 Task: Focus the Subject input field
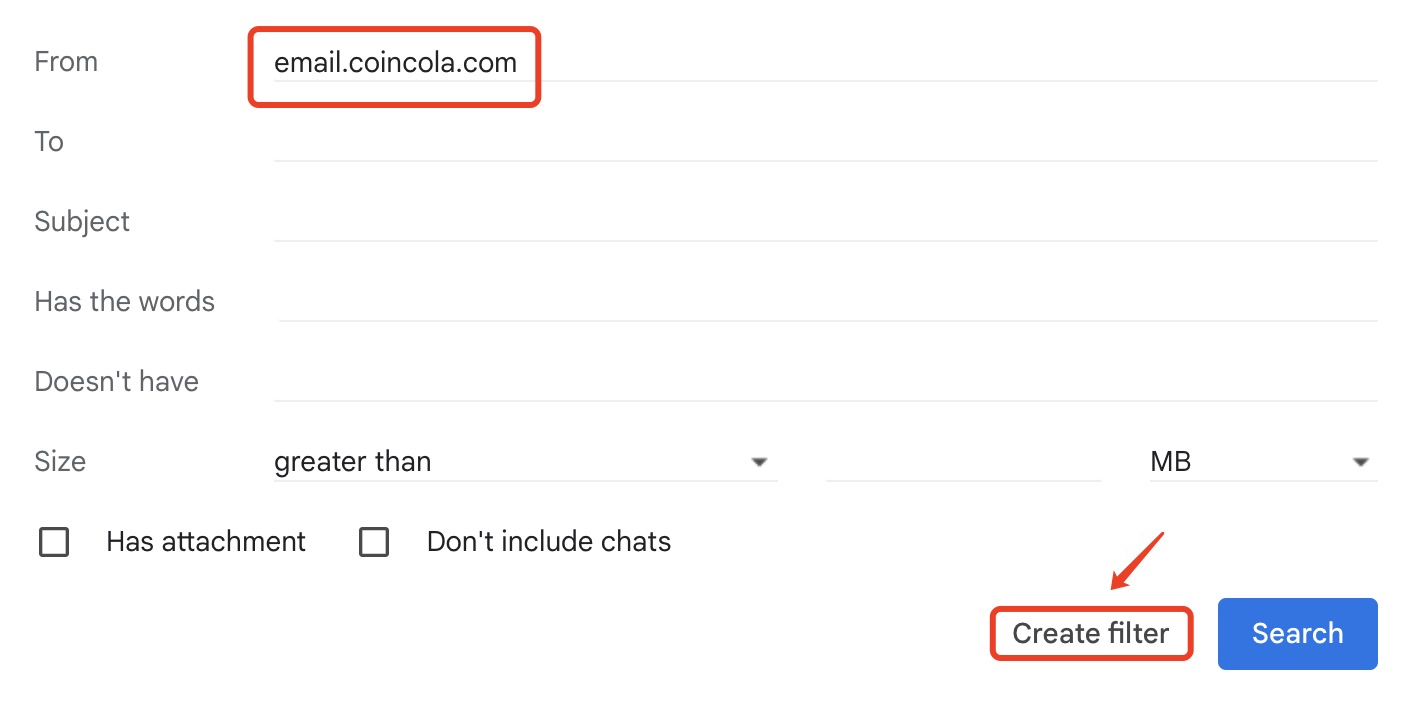tap(825, 222)
